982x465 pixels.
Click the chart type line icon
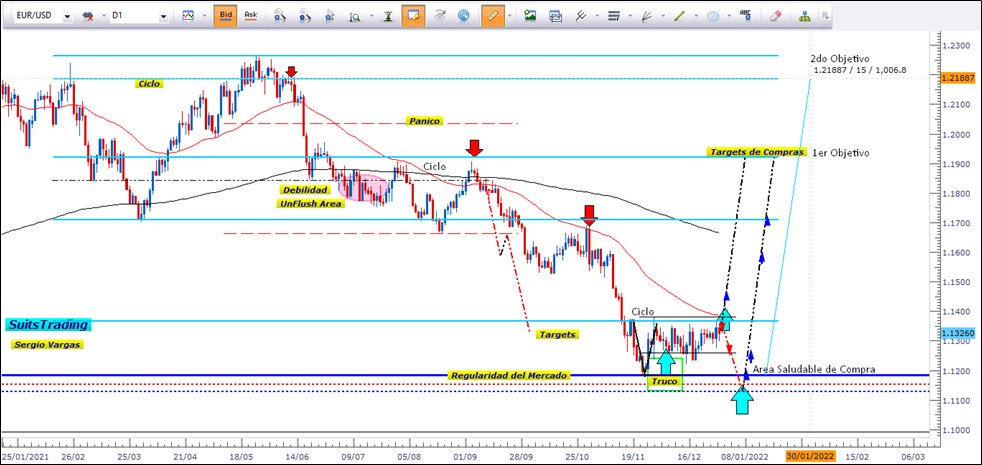point(189,16)
